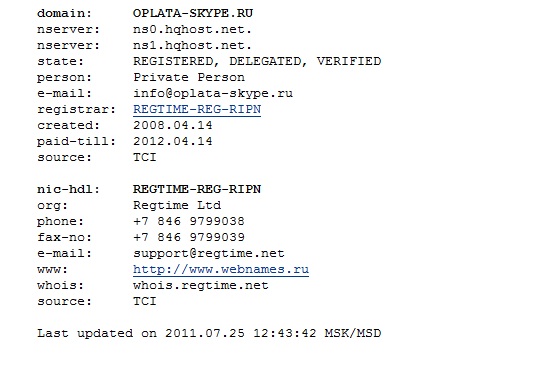Click the REGISTERED, DELEGATED, VERIFIED state text
This screenshot has width=533, height=371.
point(257,62)
